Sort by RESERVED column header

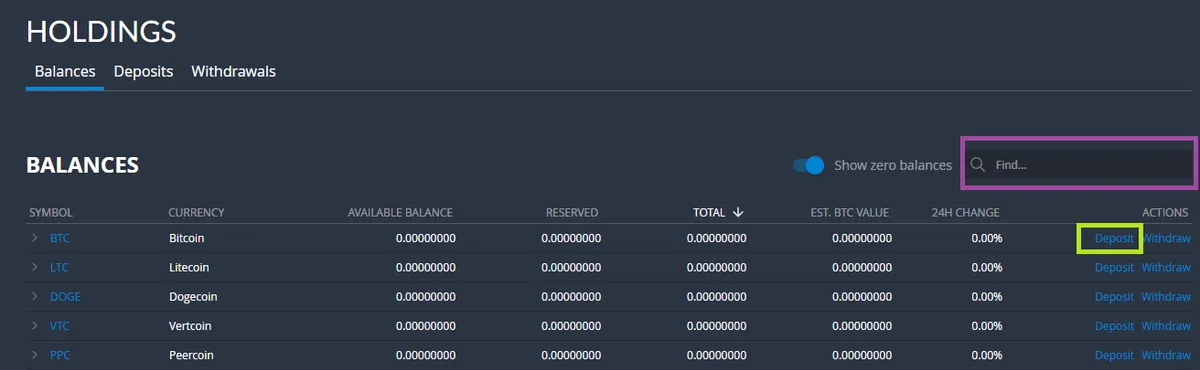pos(572,212)
